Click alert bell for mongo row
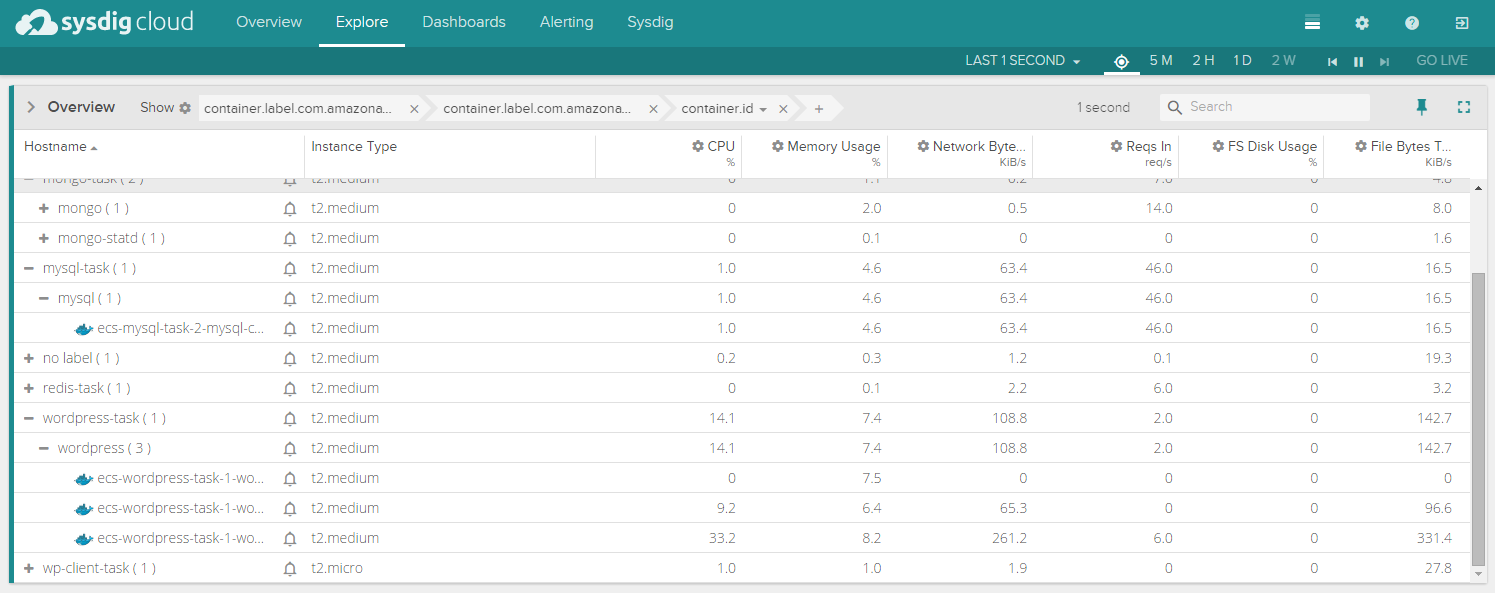The image size is (1495, 593). pyautogui.click(x=290, y=209)
